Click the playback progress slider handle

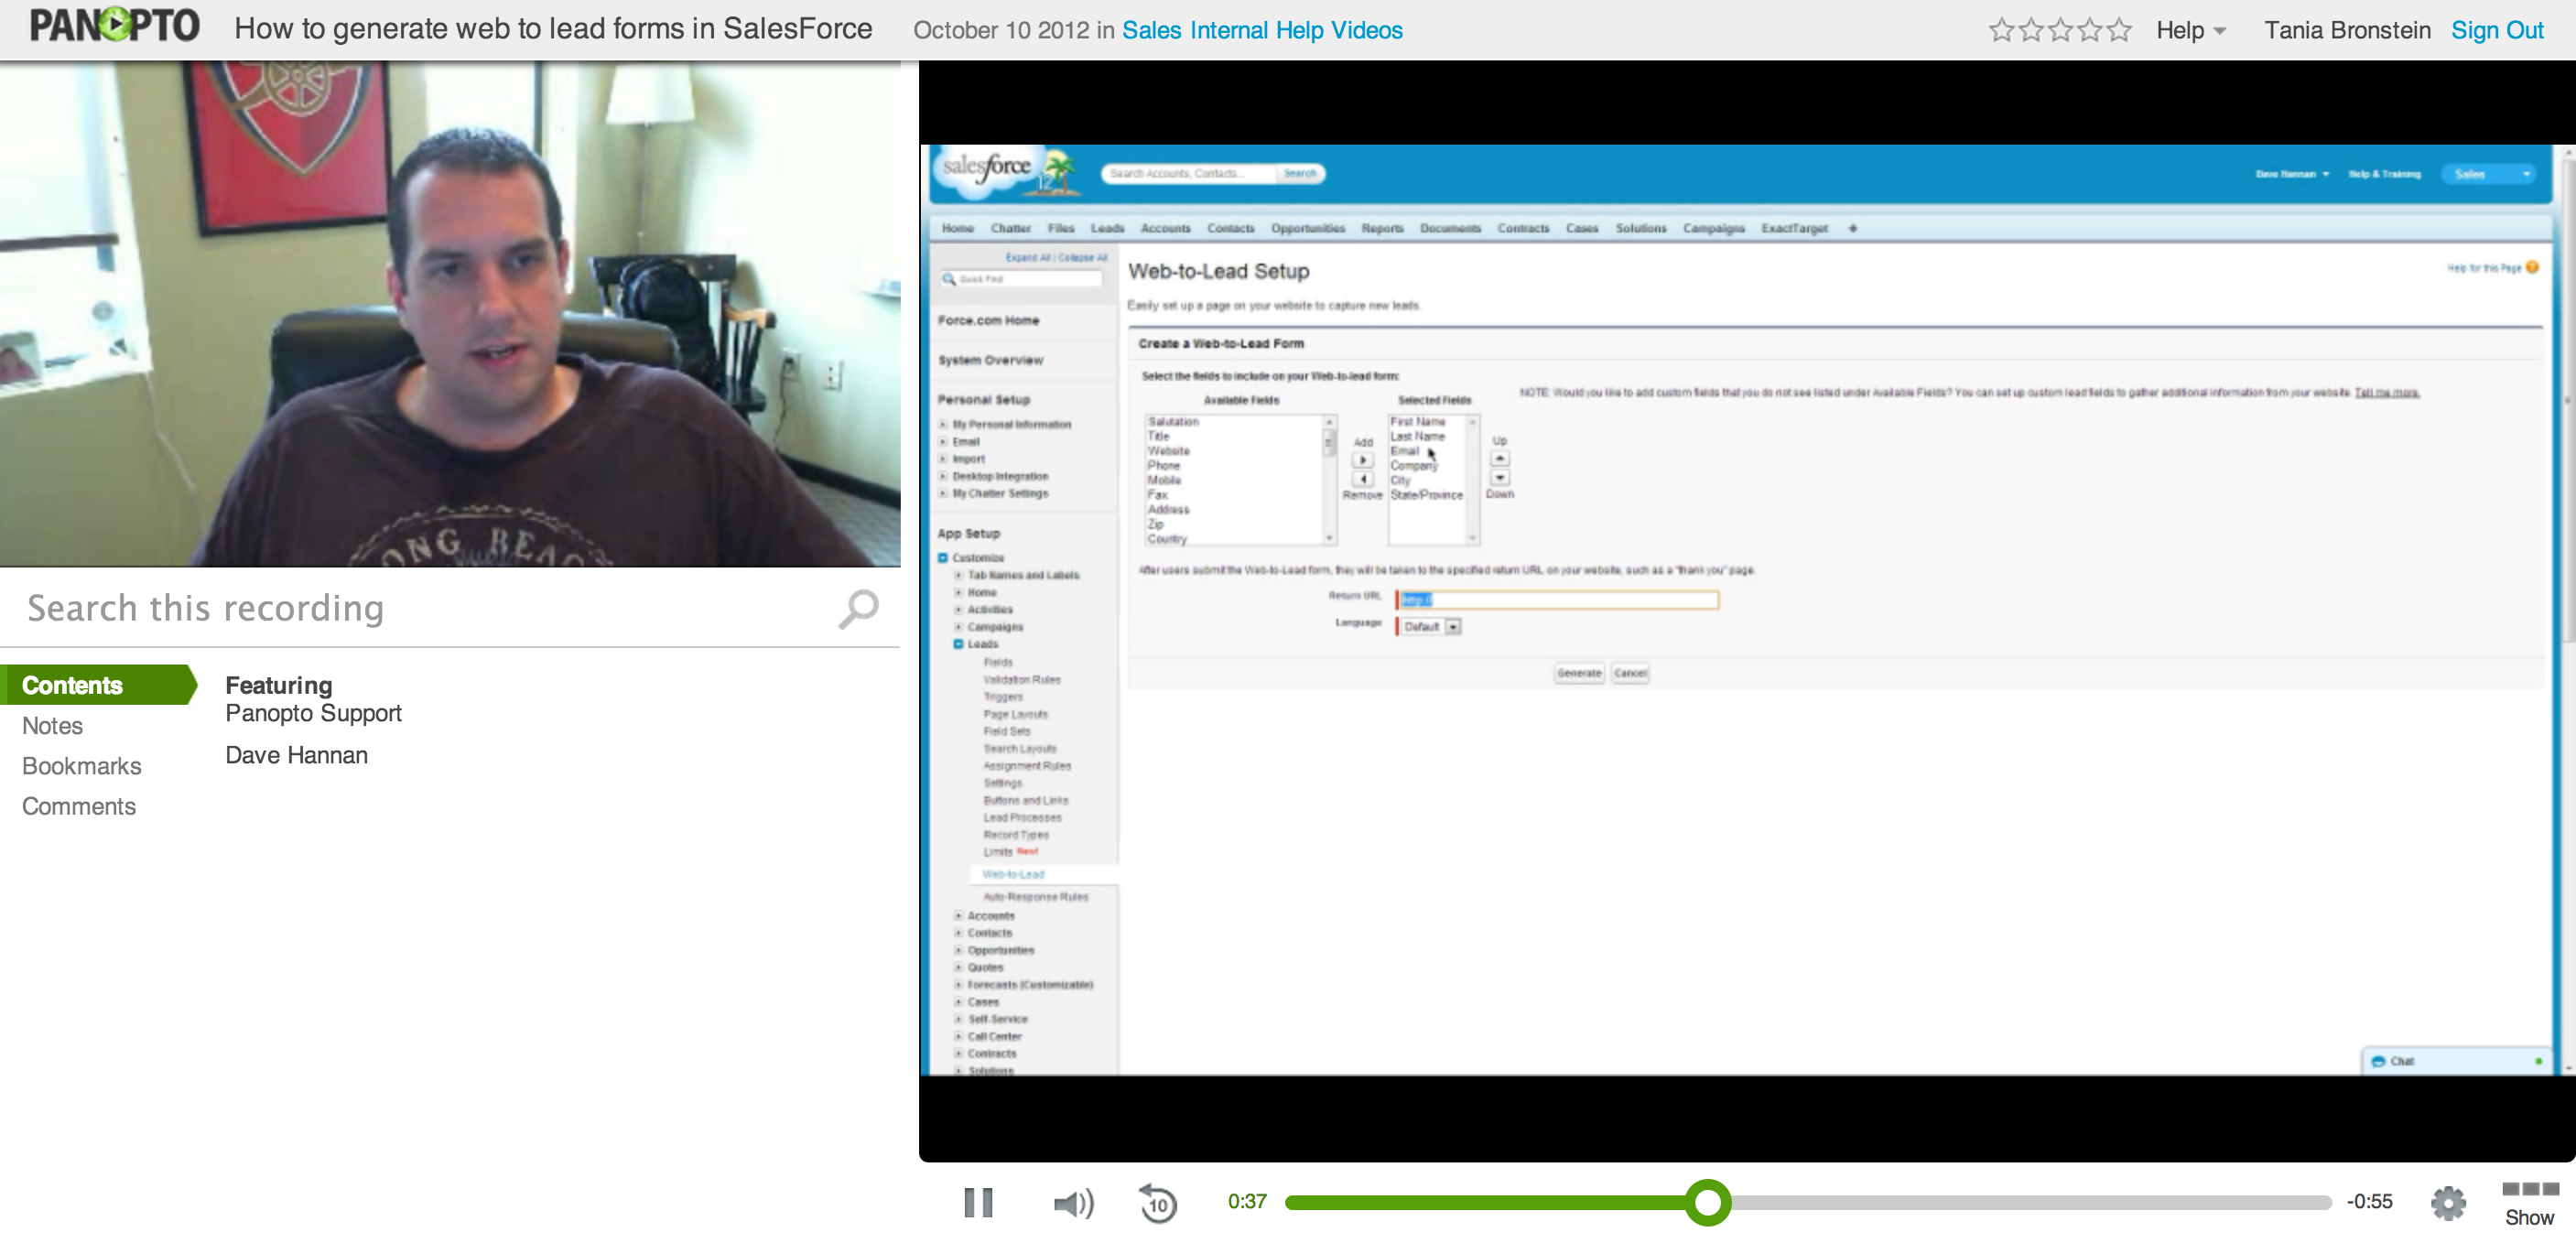point(1707,1201)
